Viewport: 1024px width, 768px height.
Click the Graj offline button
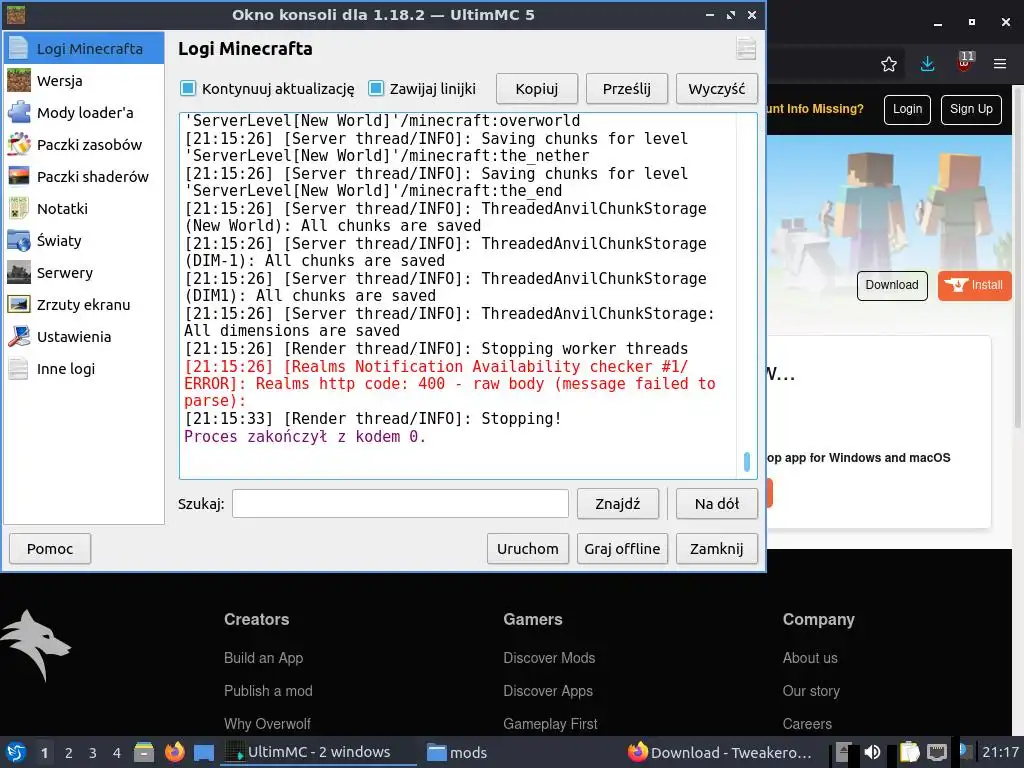click(622, 549)
